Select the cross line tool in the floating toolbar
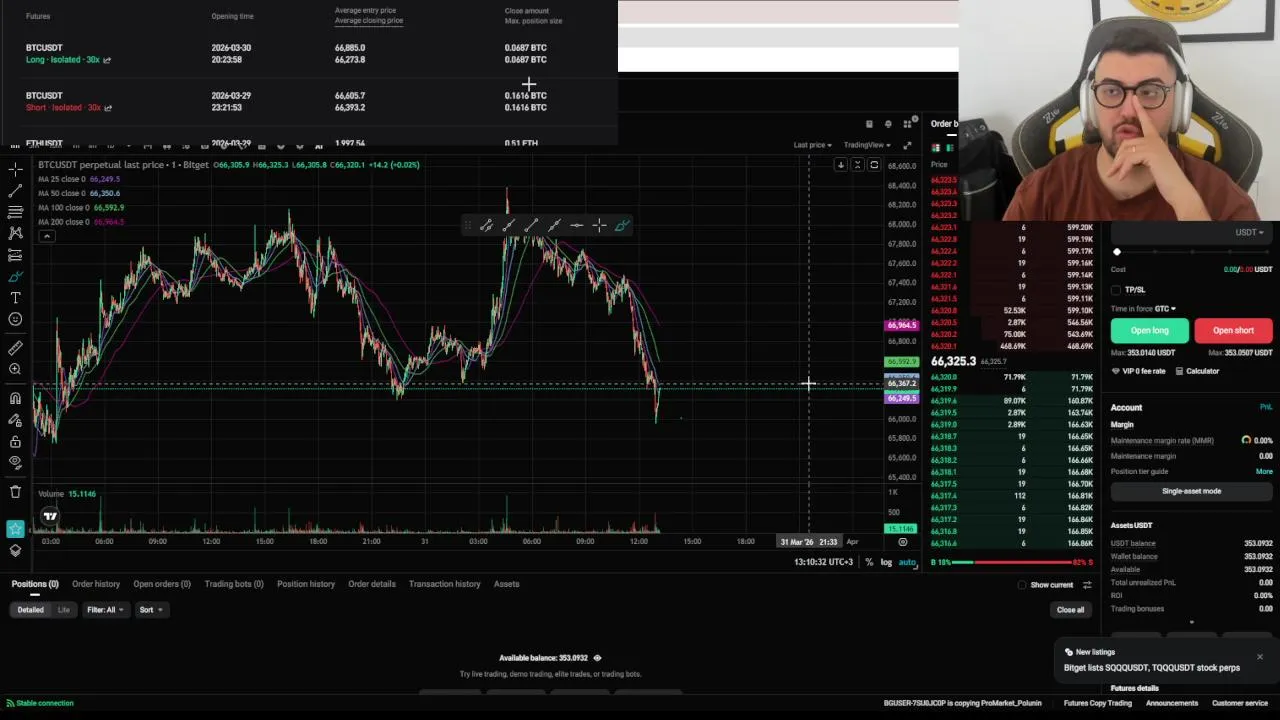Image resolution: width=1280 pixels, height=720 pixels. point(599,226)
